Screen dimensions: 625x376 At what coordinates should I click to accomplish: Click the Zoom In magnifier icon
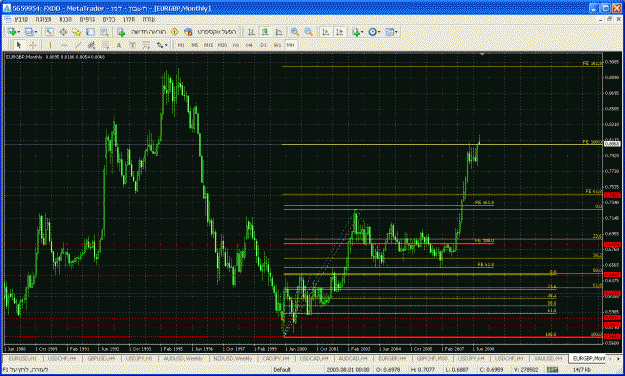pyautogui.click(x=295, y=32)
